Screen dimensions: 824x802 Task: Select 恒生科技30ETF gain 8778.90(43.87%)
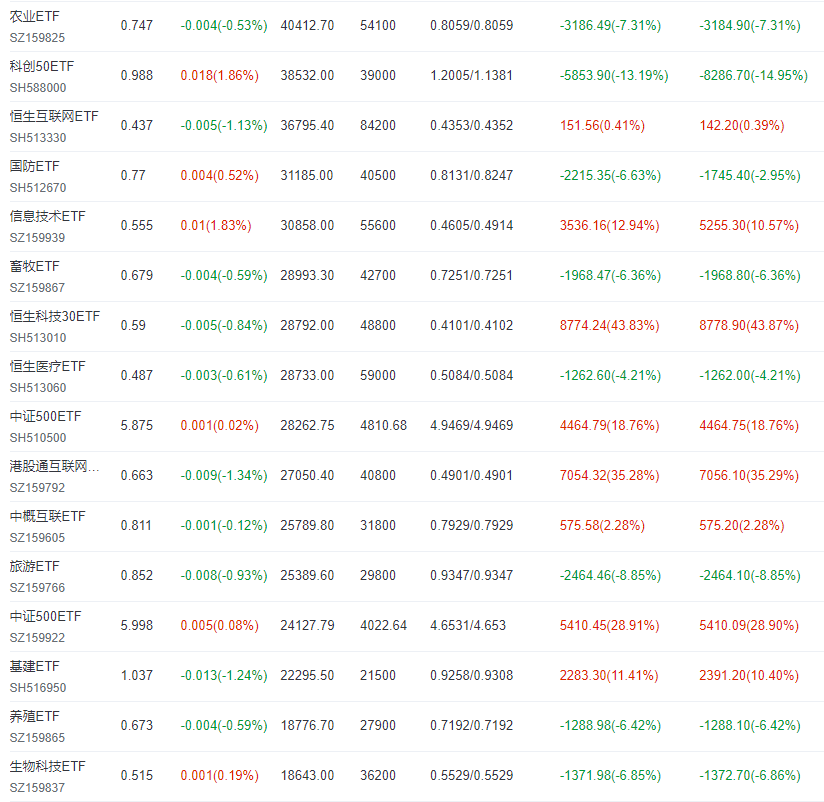(x=749, y=325)
